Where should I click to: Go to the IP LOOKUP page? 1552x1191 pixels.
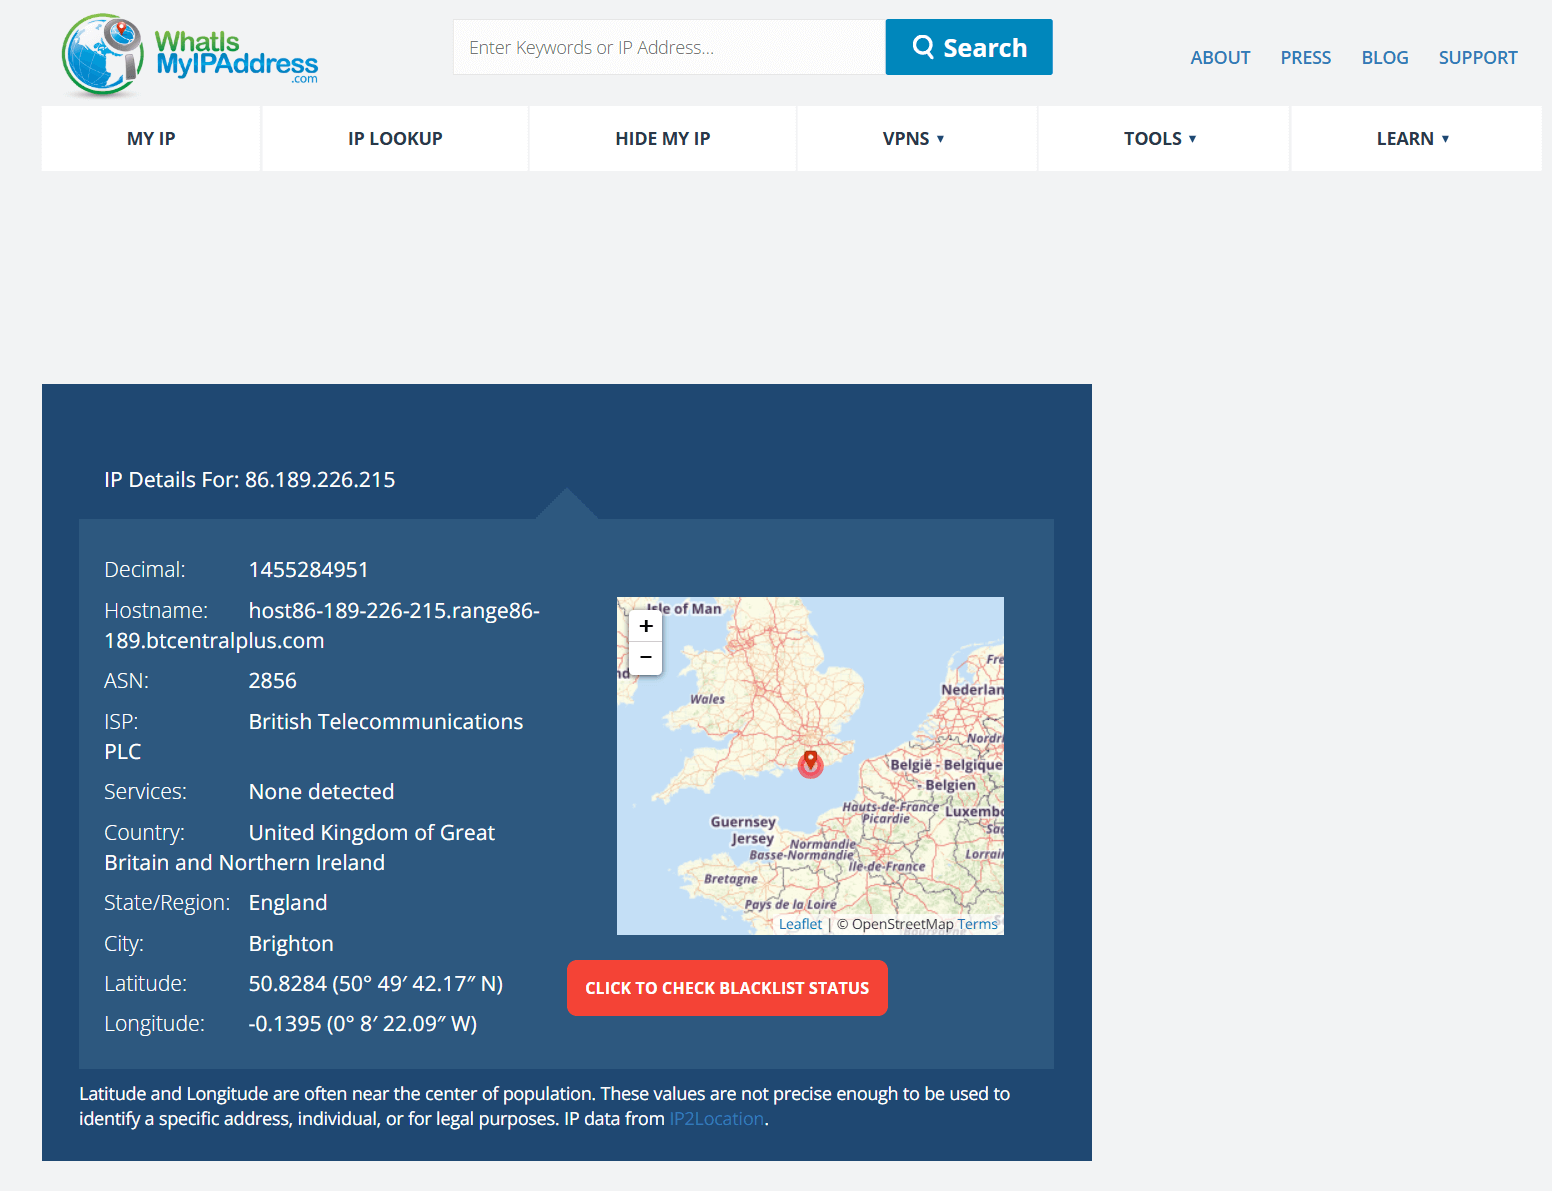(395, 139)
